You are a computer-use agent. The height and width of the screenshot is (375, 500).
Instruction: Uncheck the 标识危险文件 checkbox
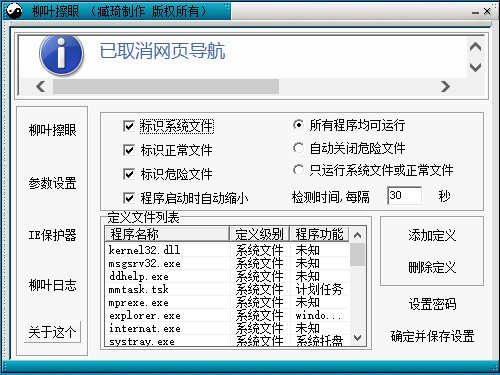[129, 174]
